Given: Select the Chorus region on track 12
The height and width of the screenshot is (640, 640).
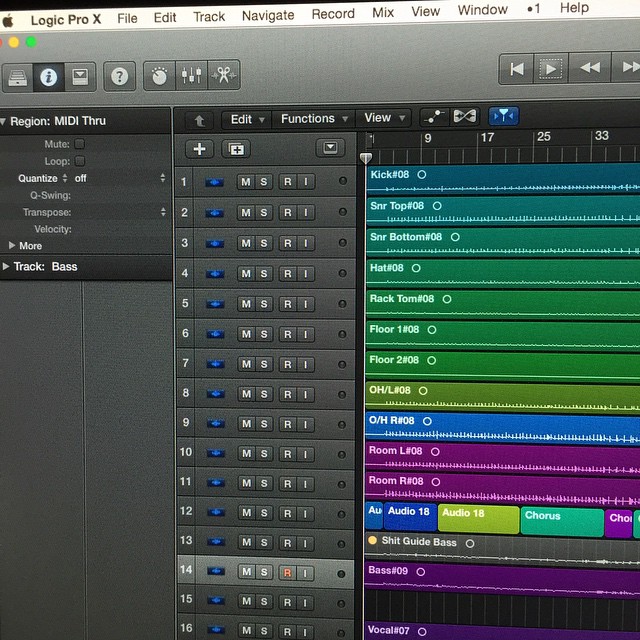Looking at the screenshot, I should (561, 519).
